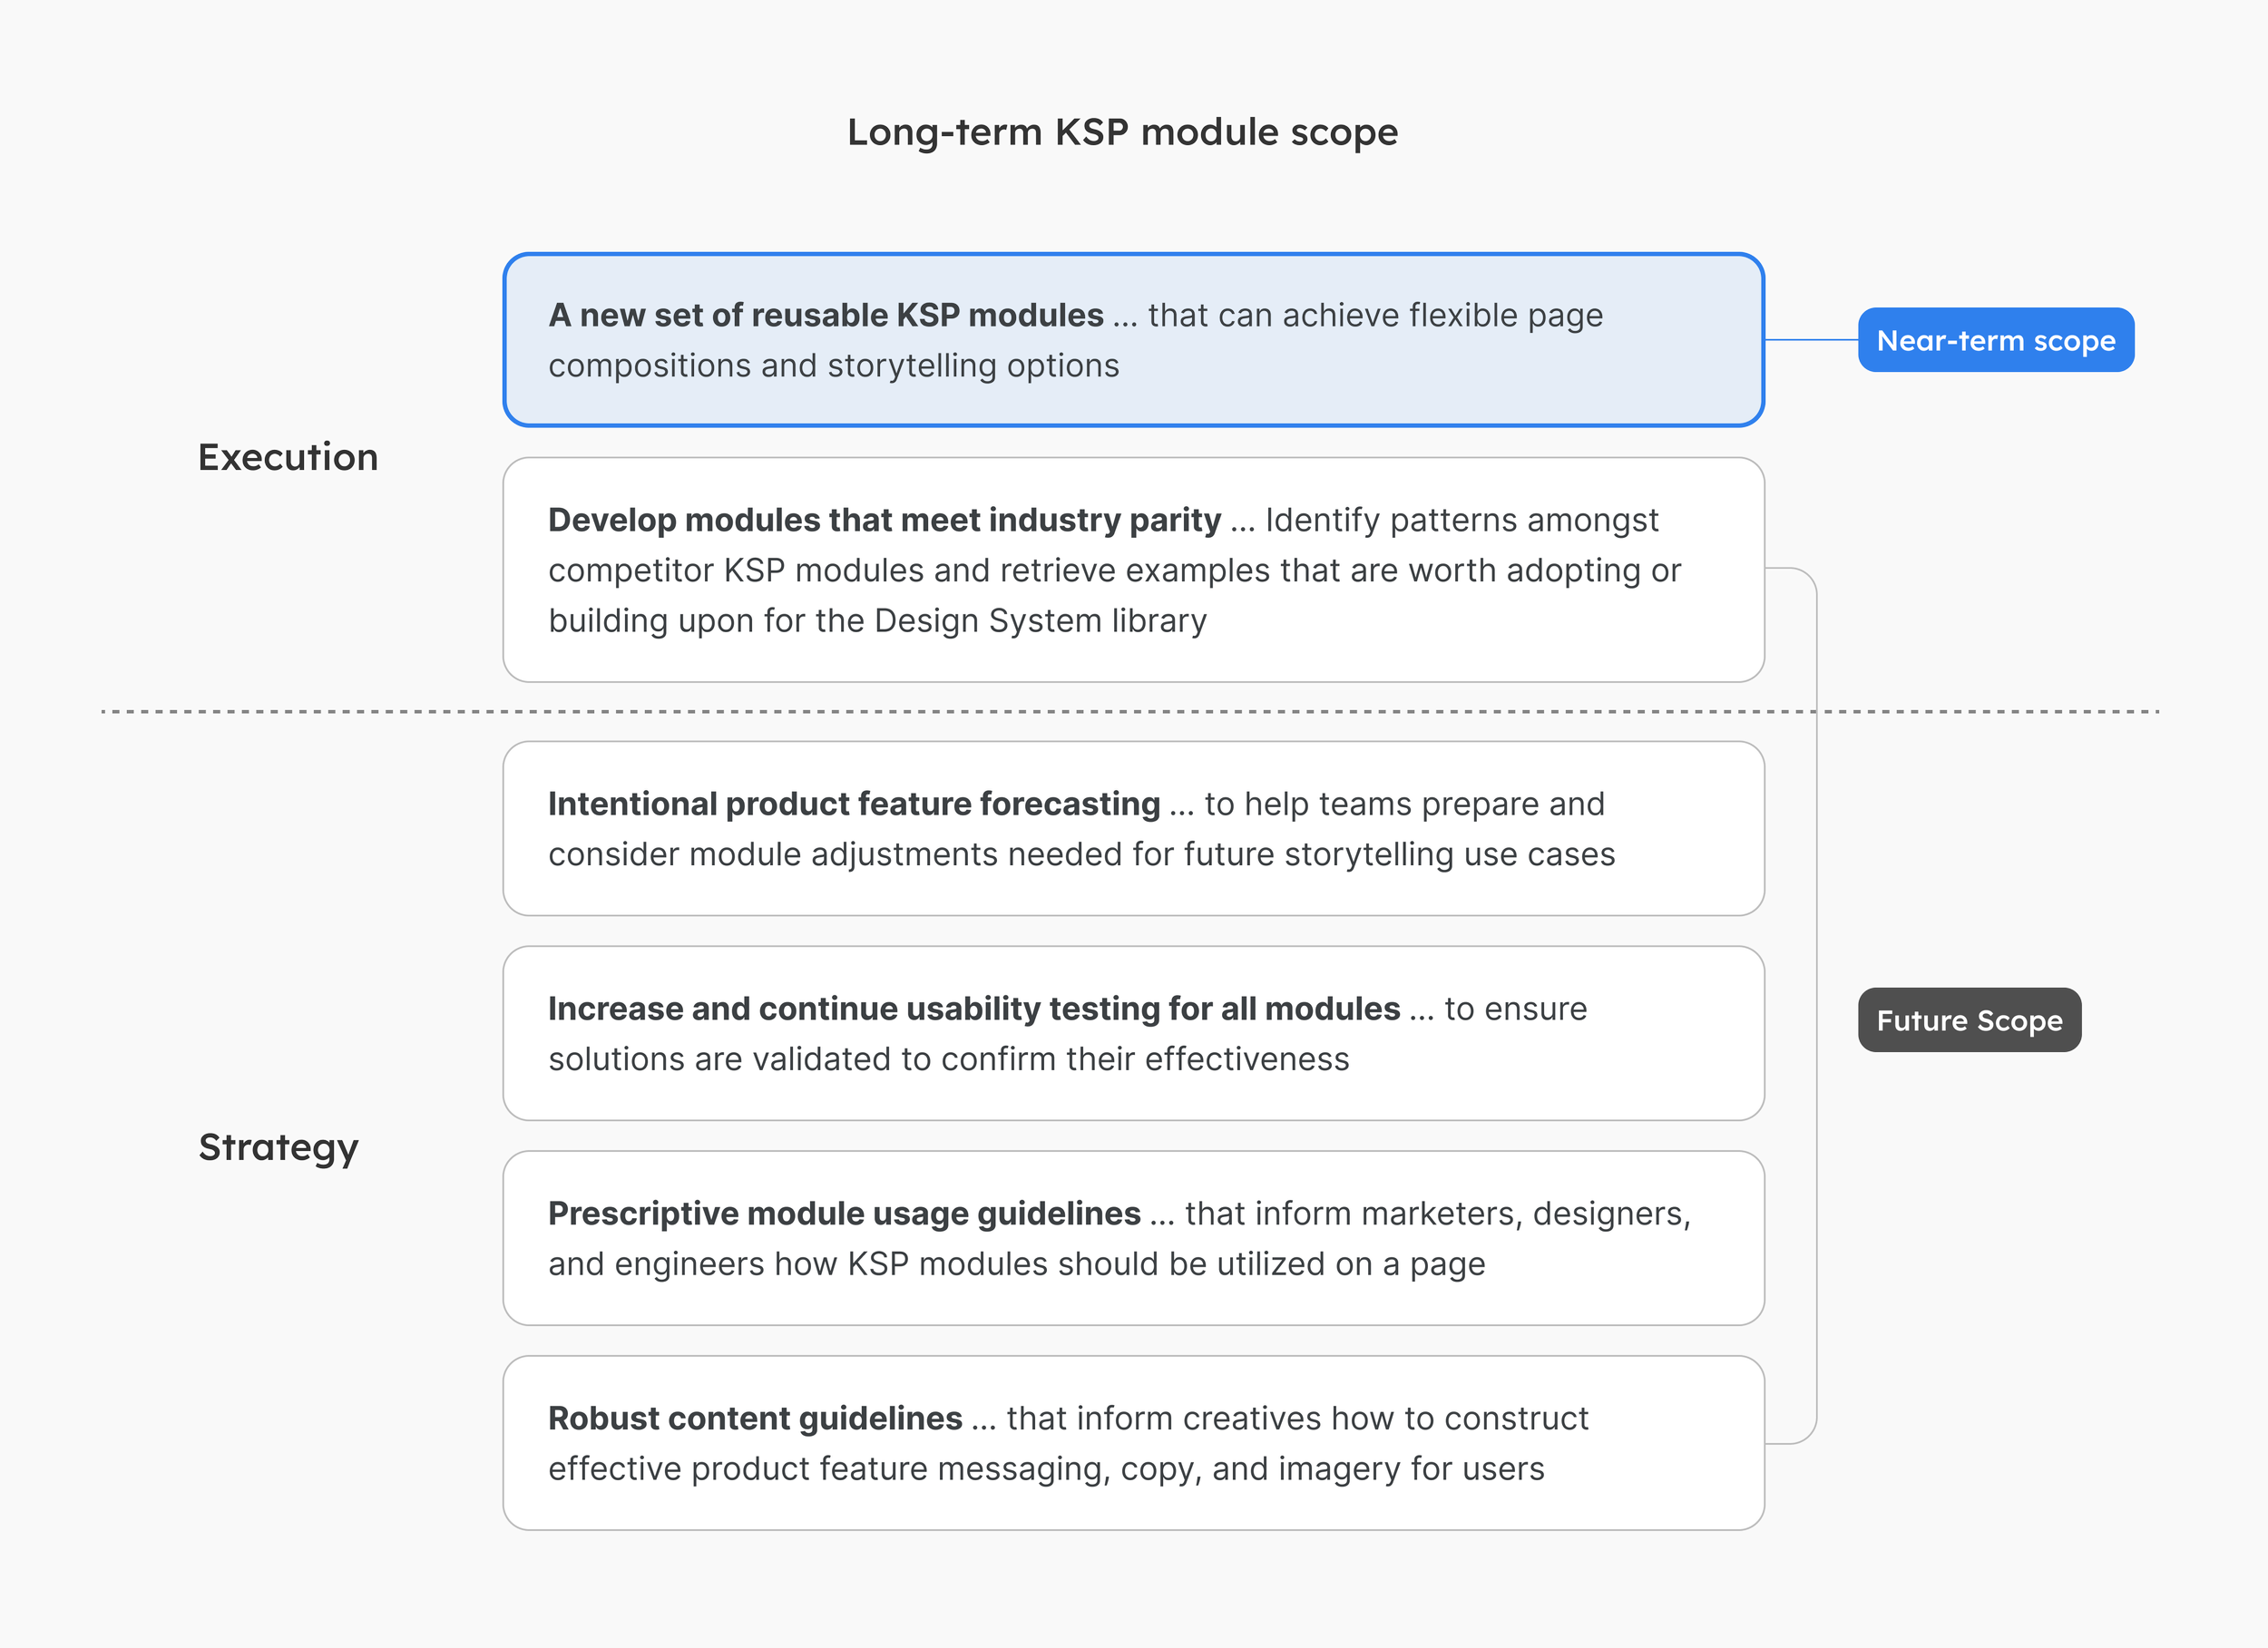Click the blue connector line to Near-term scope
Viewport: 2268px width, 1648px height.
tap(1811, 340)
